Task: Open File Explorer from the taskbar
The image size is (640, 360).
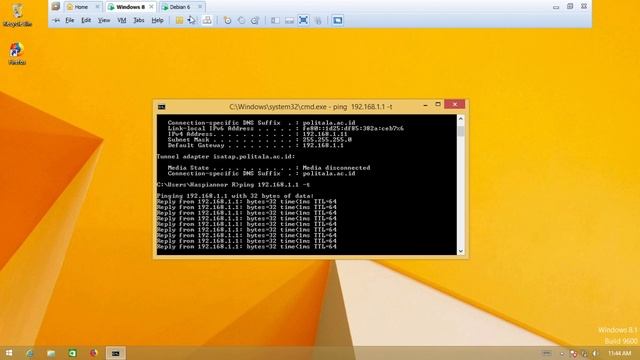Action: (51, 353)
